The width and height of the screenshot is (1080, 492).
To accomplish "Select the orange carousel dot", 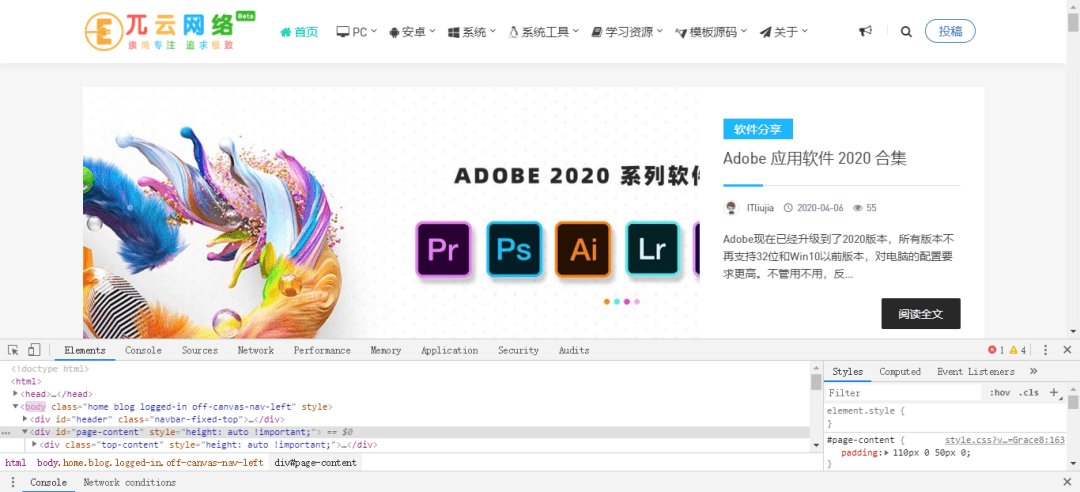I will point(607,301).
